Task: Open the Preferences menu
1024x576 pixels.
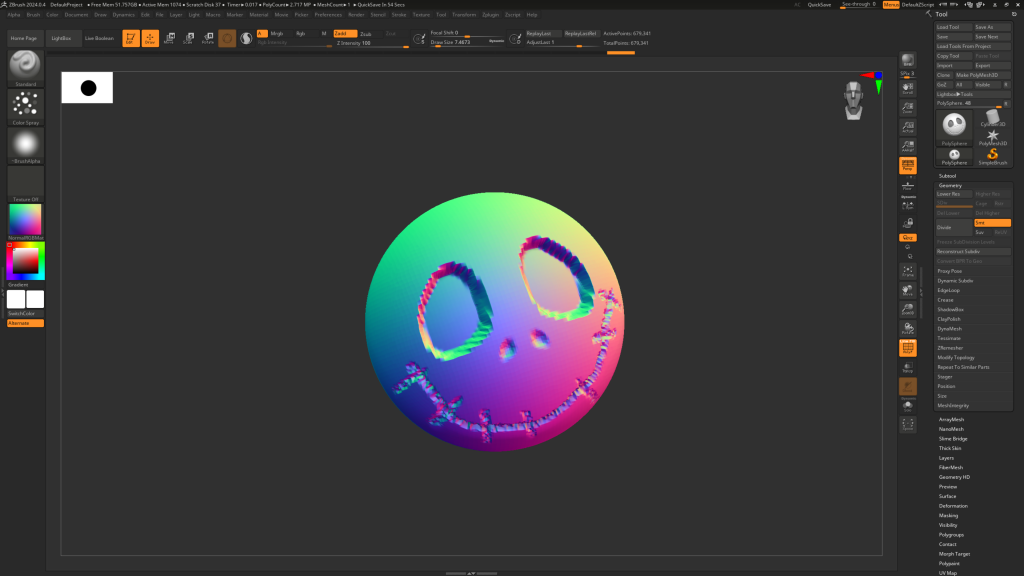Action: point(328,15)
